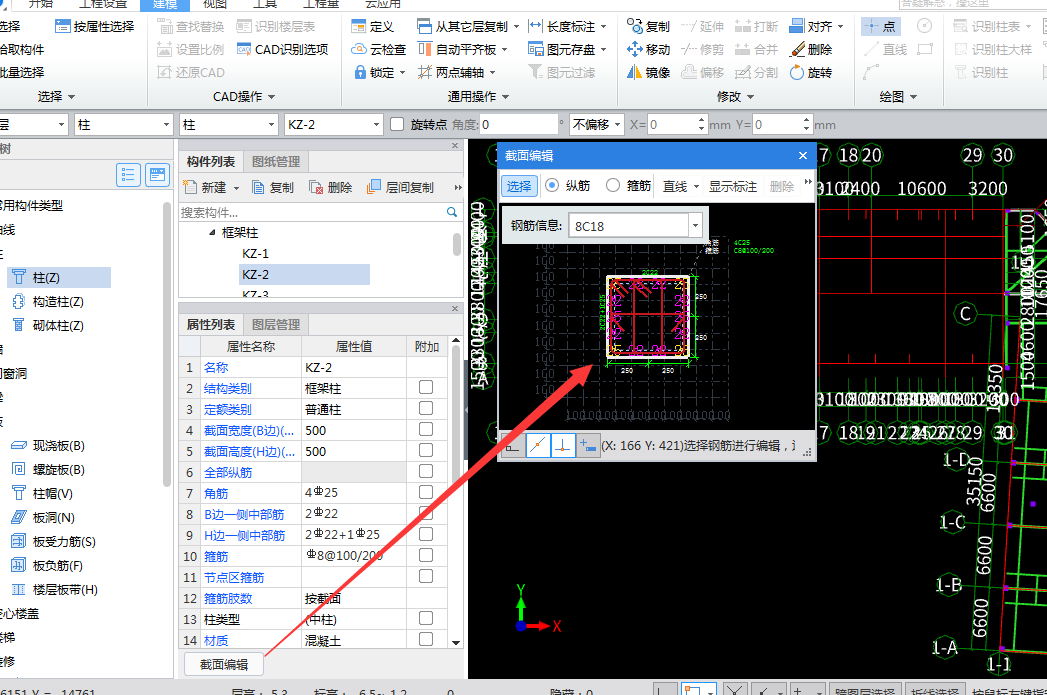Open the 钢筋信息 8C18 dropdown
The image size is (1047, 695).
pos(695,226)
